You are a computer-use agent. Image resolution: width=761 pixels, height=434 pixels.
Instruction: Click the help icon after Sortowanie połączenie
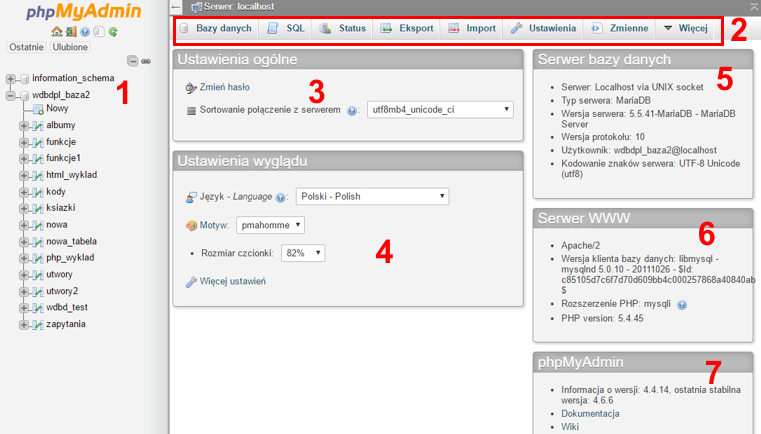[352, 111]
